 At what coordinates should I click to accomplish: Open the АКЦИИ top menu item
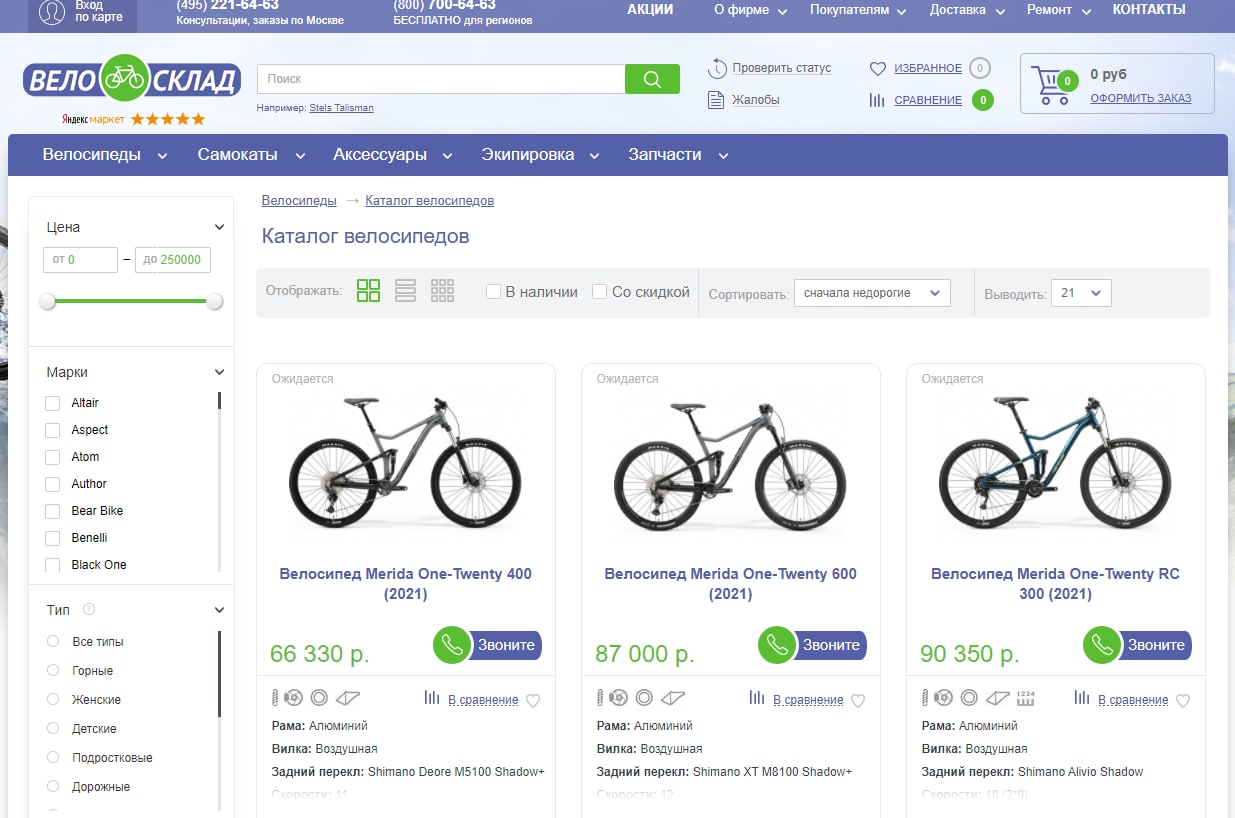click(650, 10)
